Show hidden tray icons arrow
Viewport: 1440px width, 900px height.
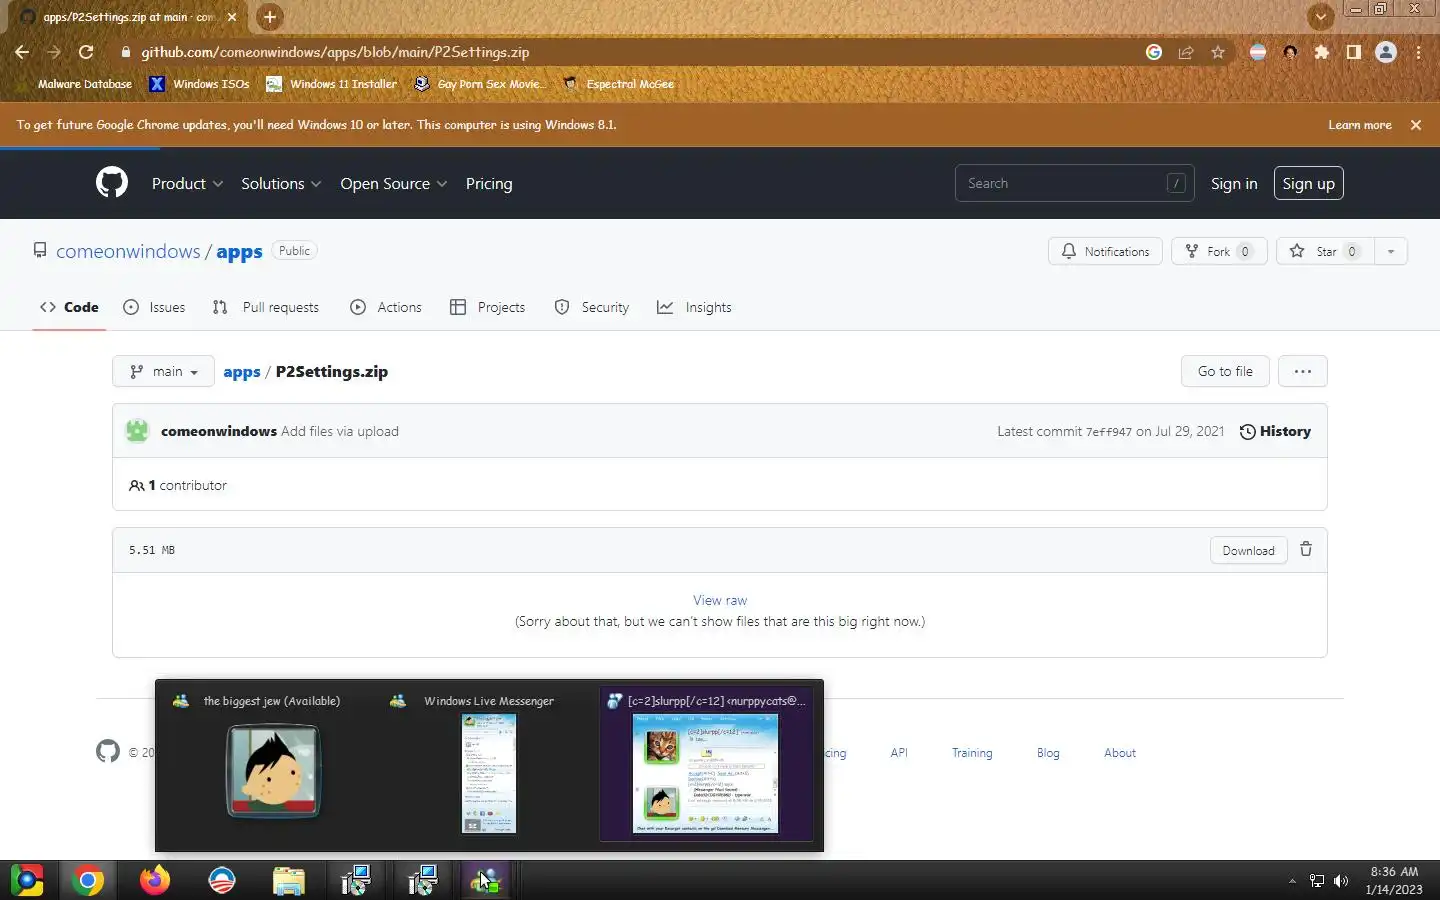1292,881
